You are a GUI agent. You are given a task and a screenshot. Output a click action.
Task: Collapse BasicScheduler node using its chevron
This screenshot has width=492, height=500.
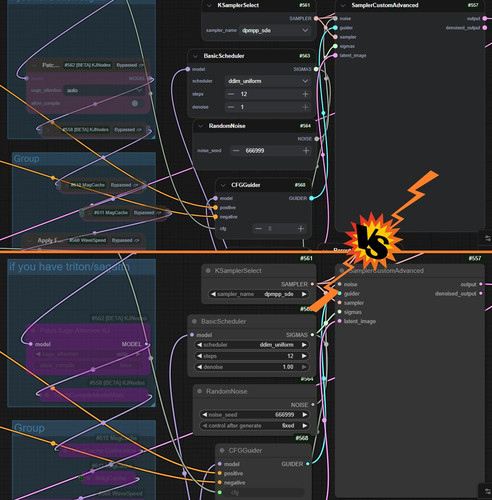point(195,56)
